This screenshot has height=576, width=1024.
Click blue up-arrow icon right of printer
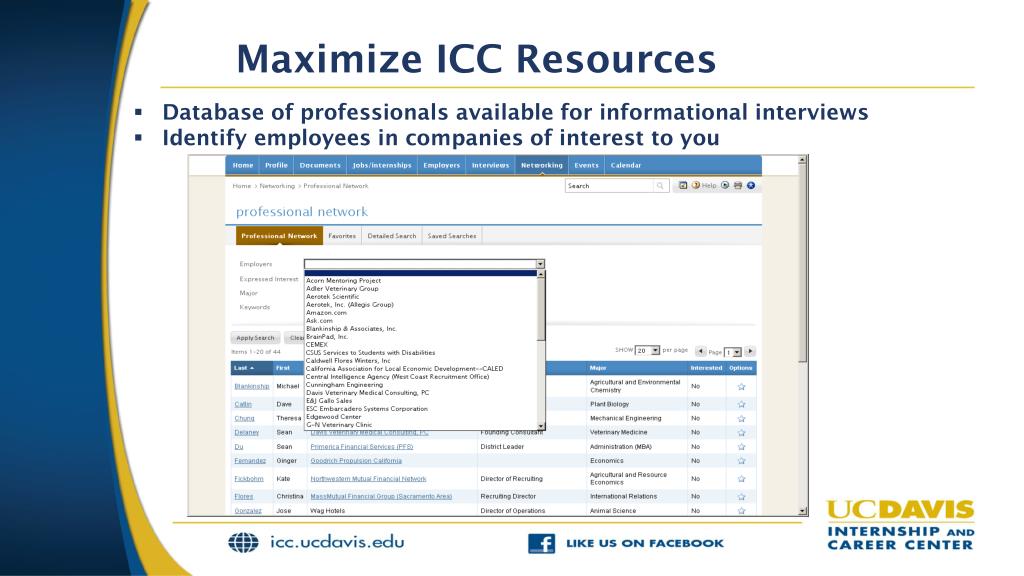point(751,185)
